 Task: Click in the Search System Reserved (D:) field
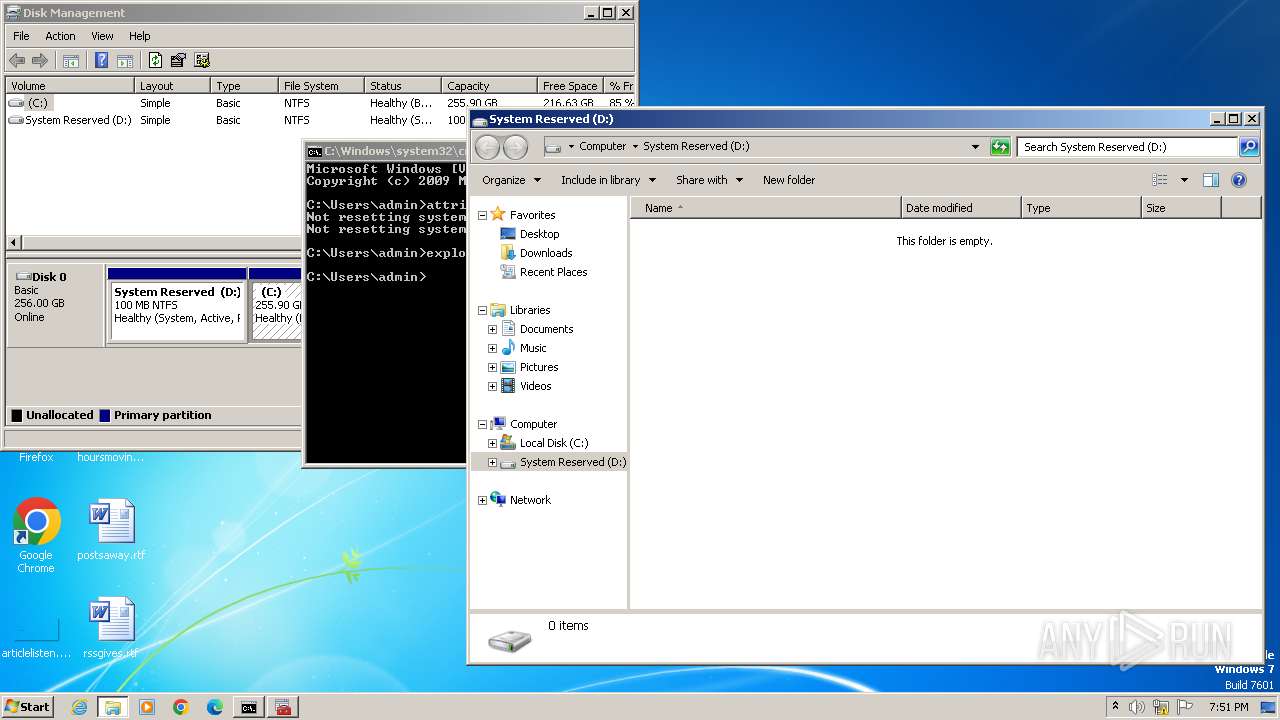(1128, 147)
